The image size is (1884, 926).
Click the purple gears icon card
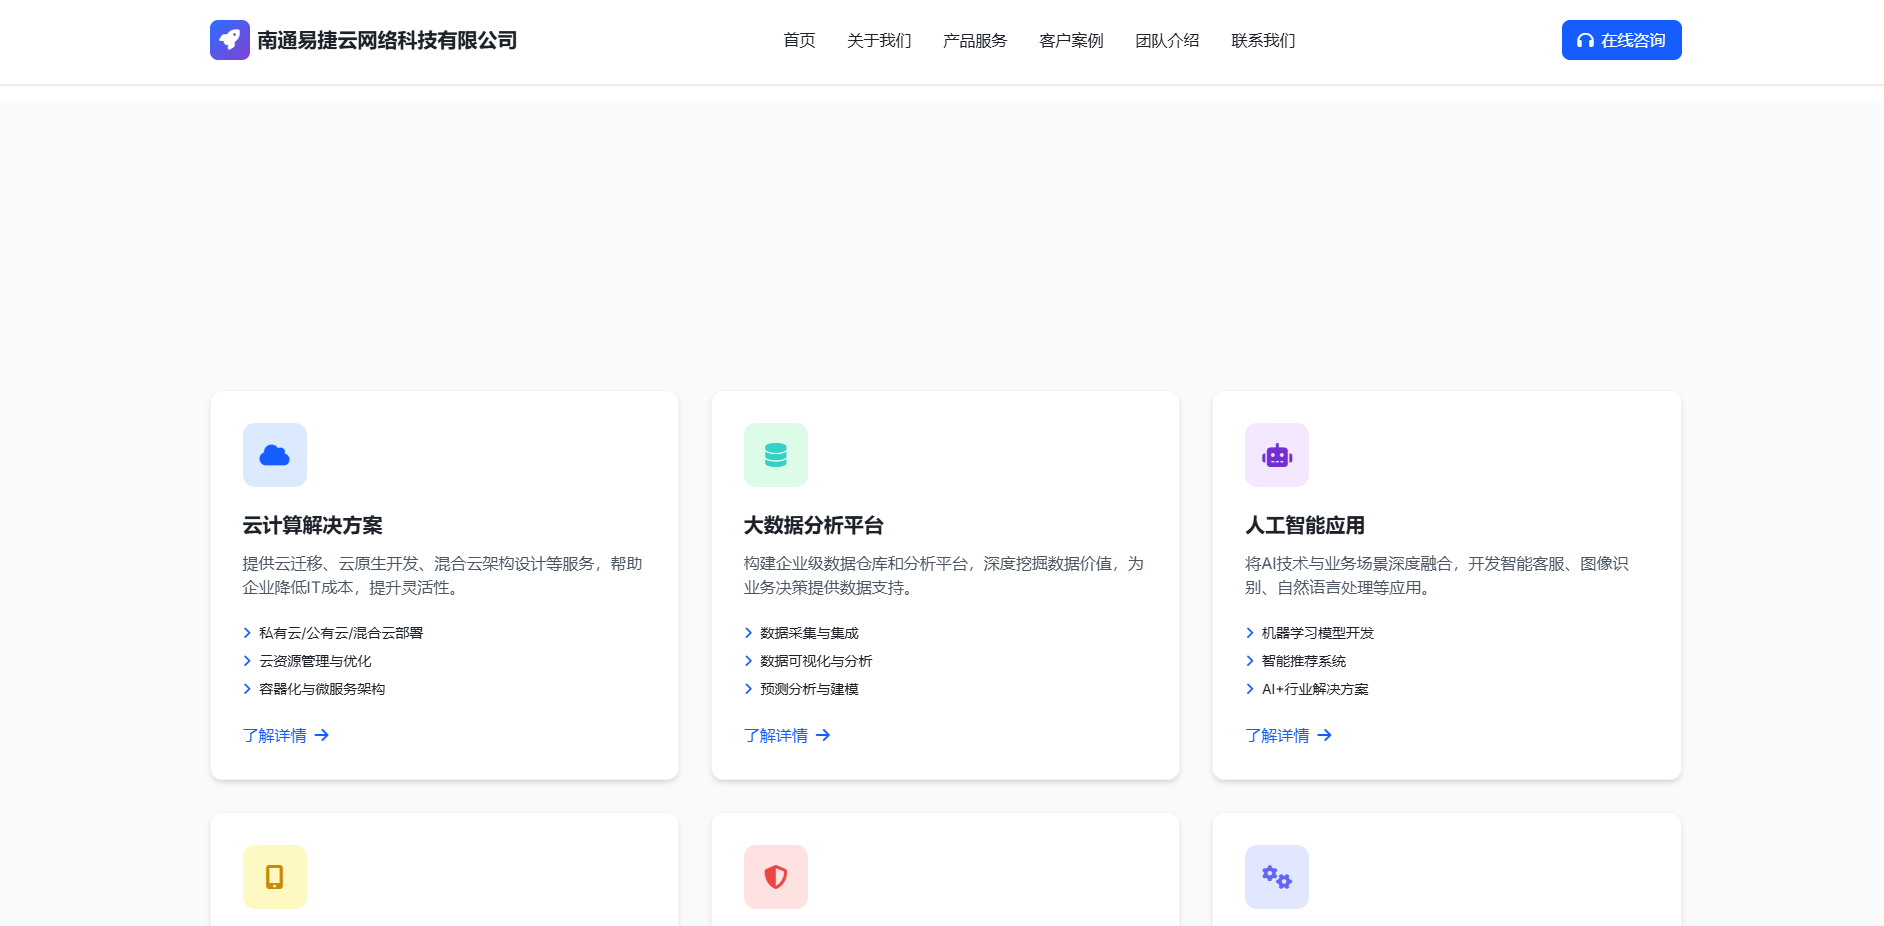point(1277,876)
